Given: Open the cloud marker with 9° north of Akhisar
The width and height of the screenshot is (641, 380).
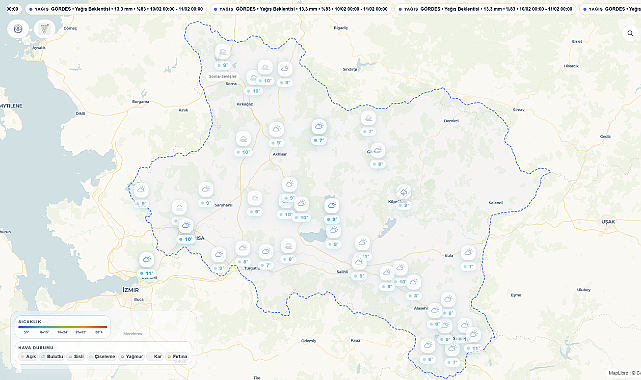Looking at the screenshot, I should (x=277, y=130).
